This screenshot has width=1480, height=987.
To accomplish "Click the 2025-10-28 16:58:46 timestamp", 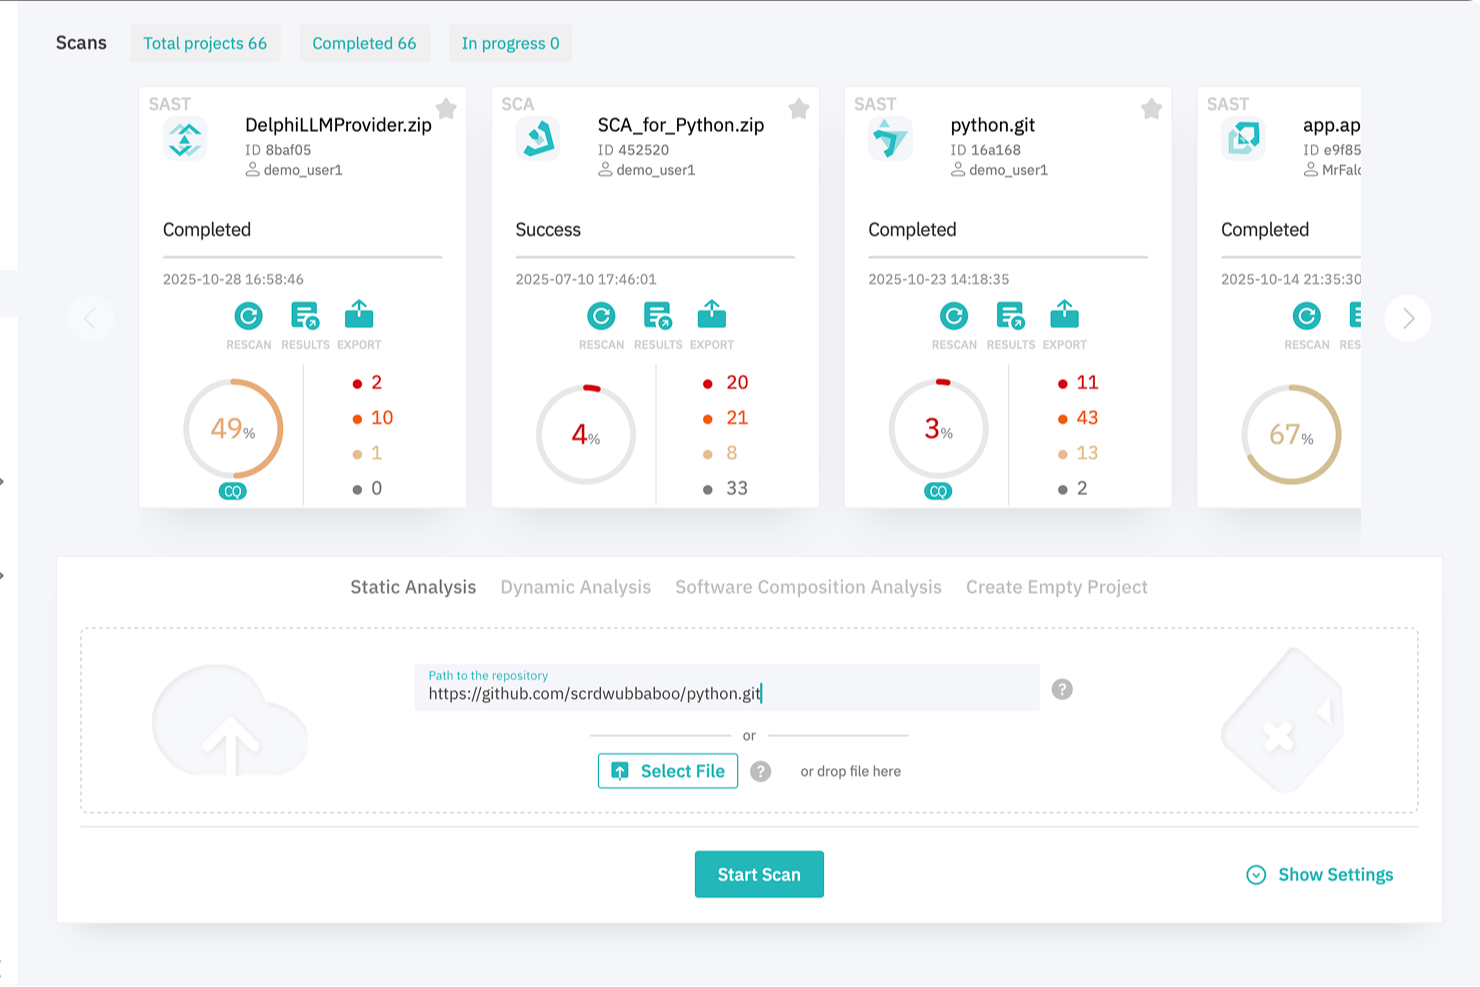I will tap(233, 279).
